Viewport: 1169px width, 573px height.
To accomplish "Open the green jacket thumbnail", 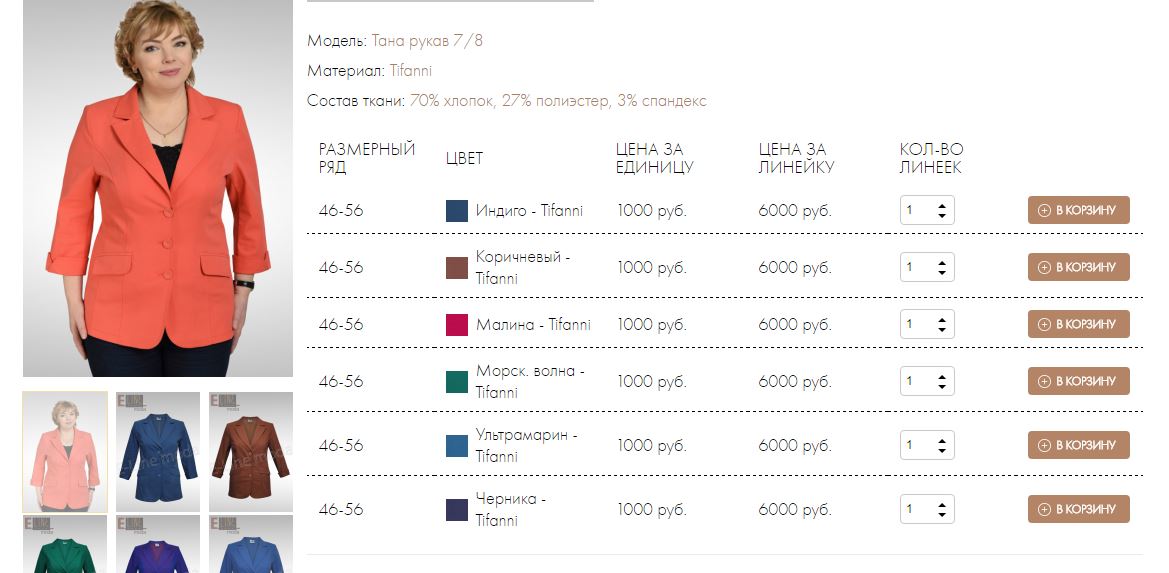I will pyautogui.click(x=65, y=545).
